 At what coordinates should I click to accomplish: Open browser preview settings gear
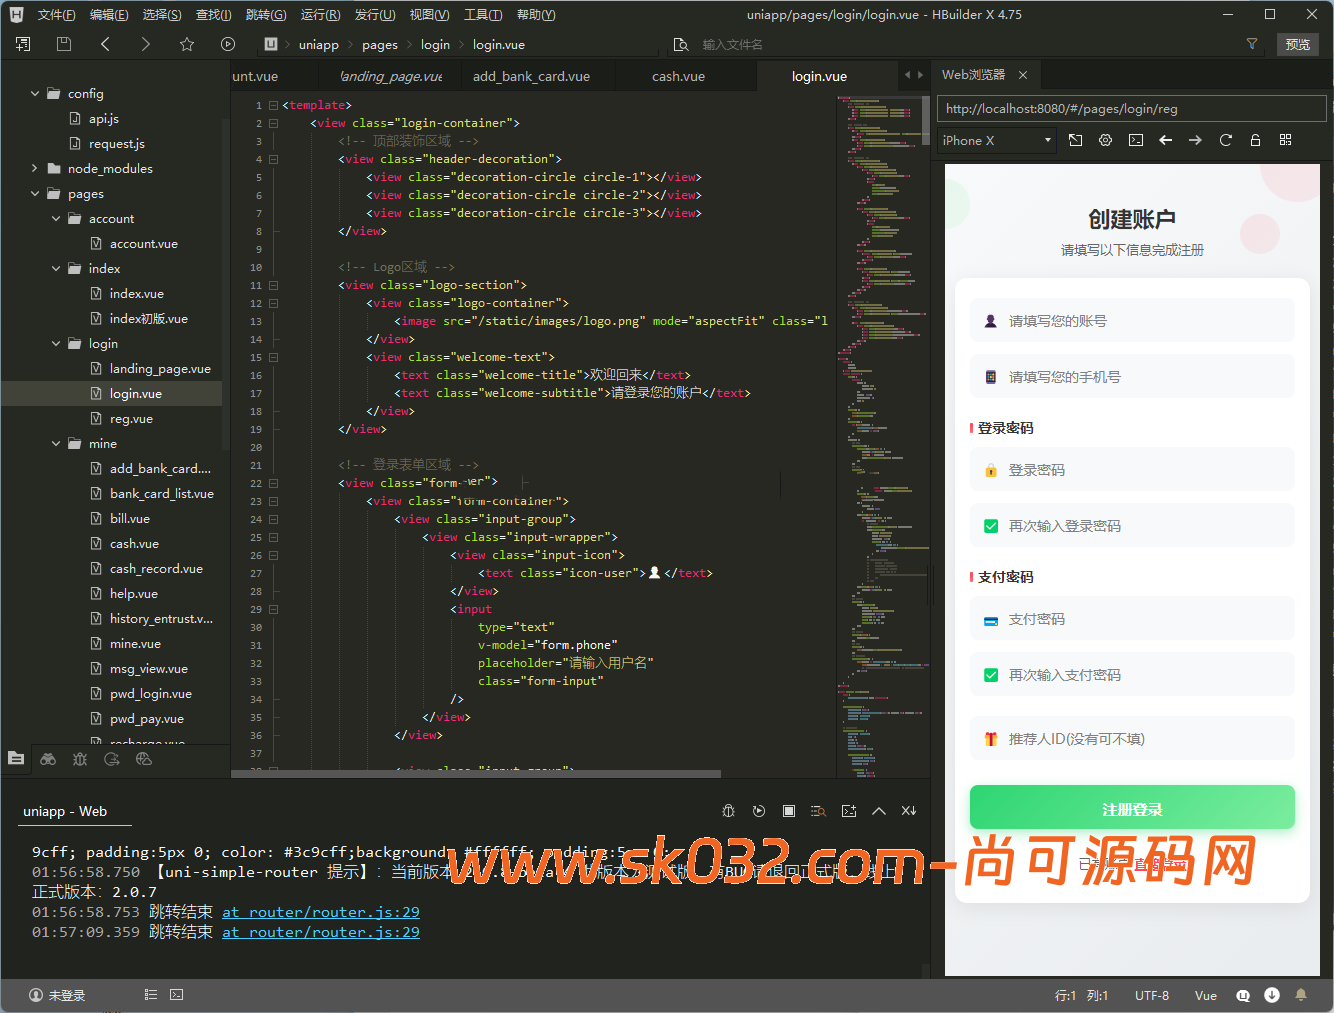(1105, 140)
